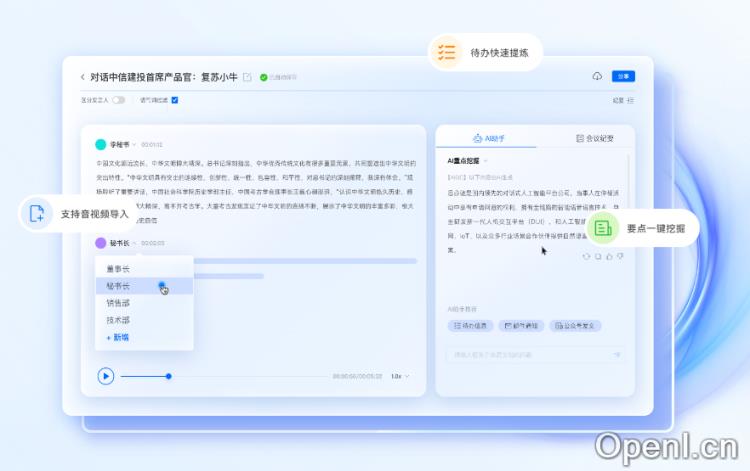Edit the meeting title with pencil icon
Viewport: 750px width, 471px height.
(247, 77)
